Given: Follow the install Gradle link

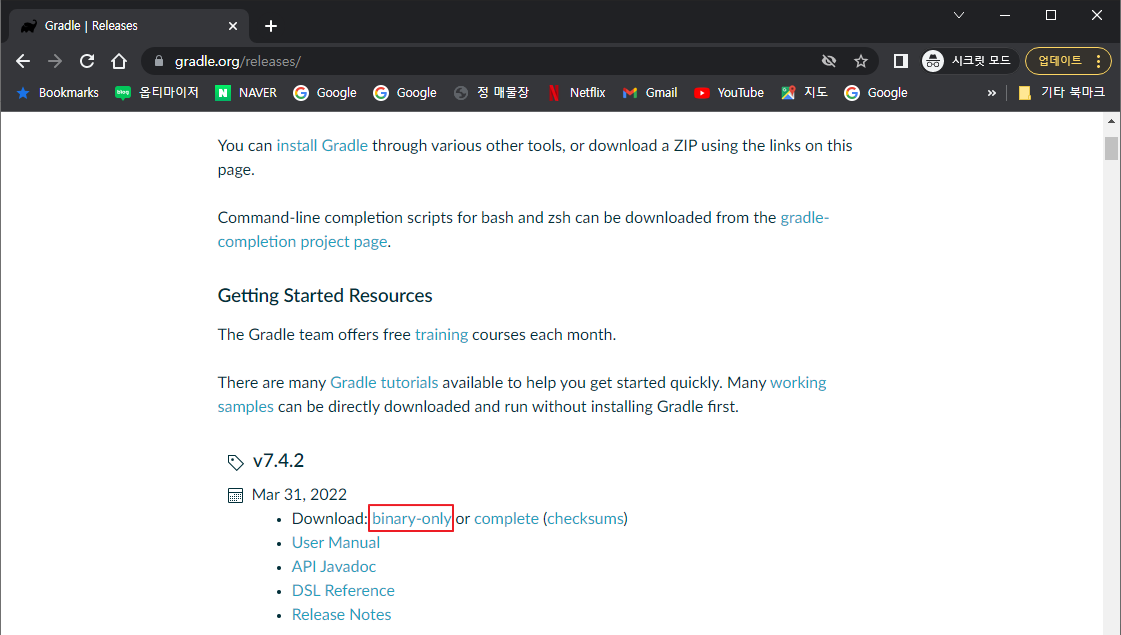Looking at the screenshot, I should pyautogui.click(x=322, y=146).
